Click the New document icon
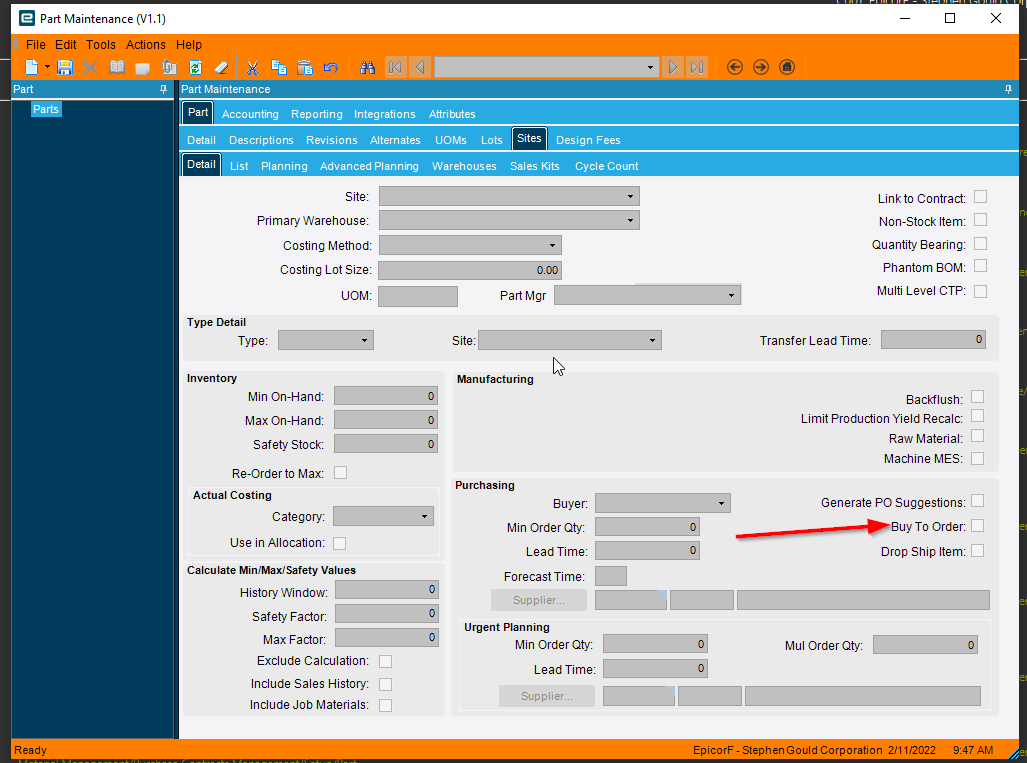 coord(31,67)
